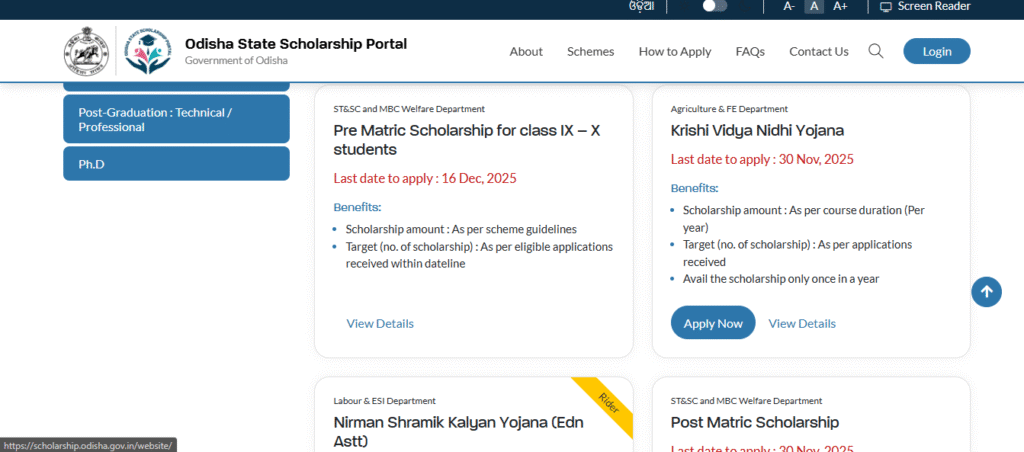This screenshot has width=1024, height=452.
Task: Click the search magnifier icon
Action: (876, 51)
